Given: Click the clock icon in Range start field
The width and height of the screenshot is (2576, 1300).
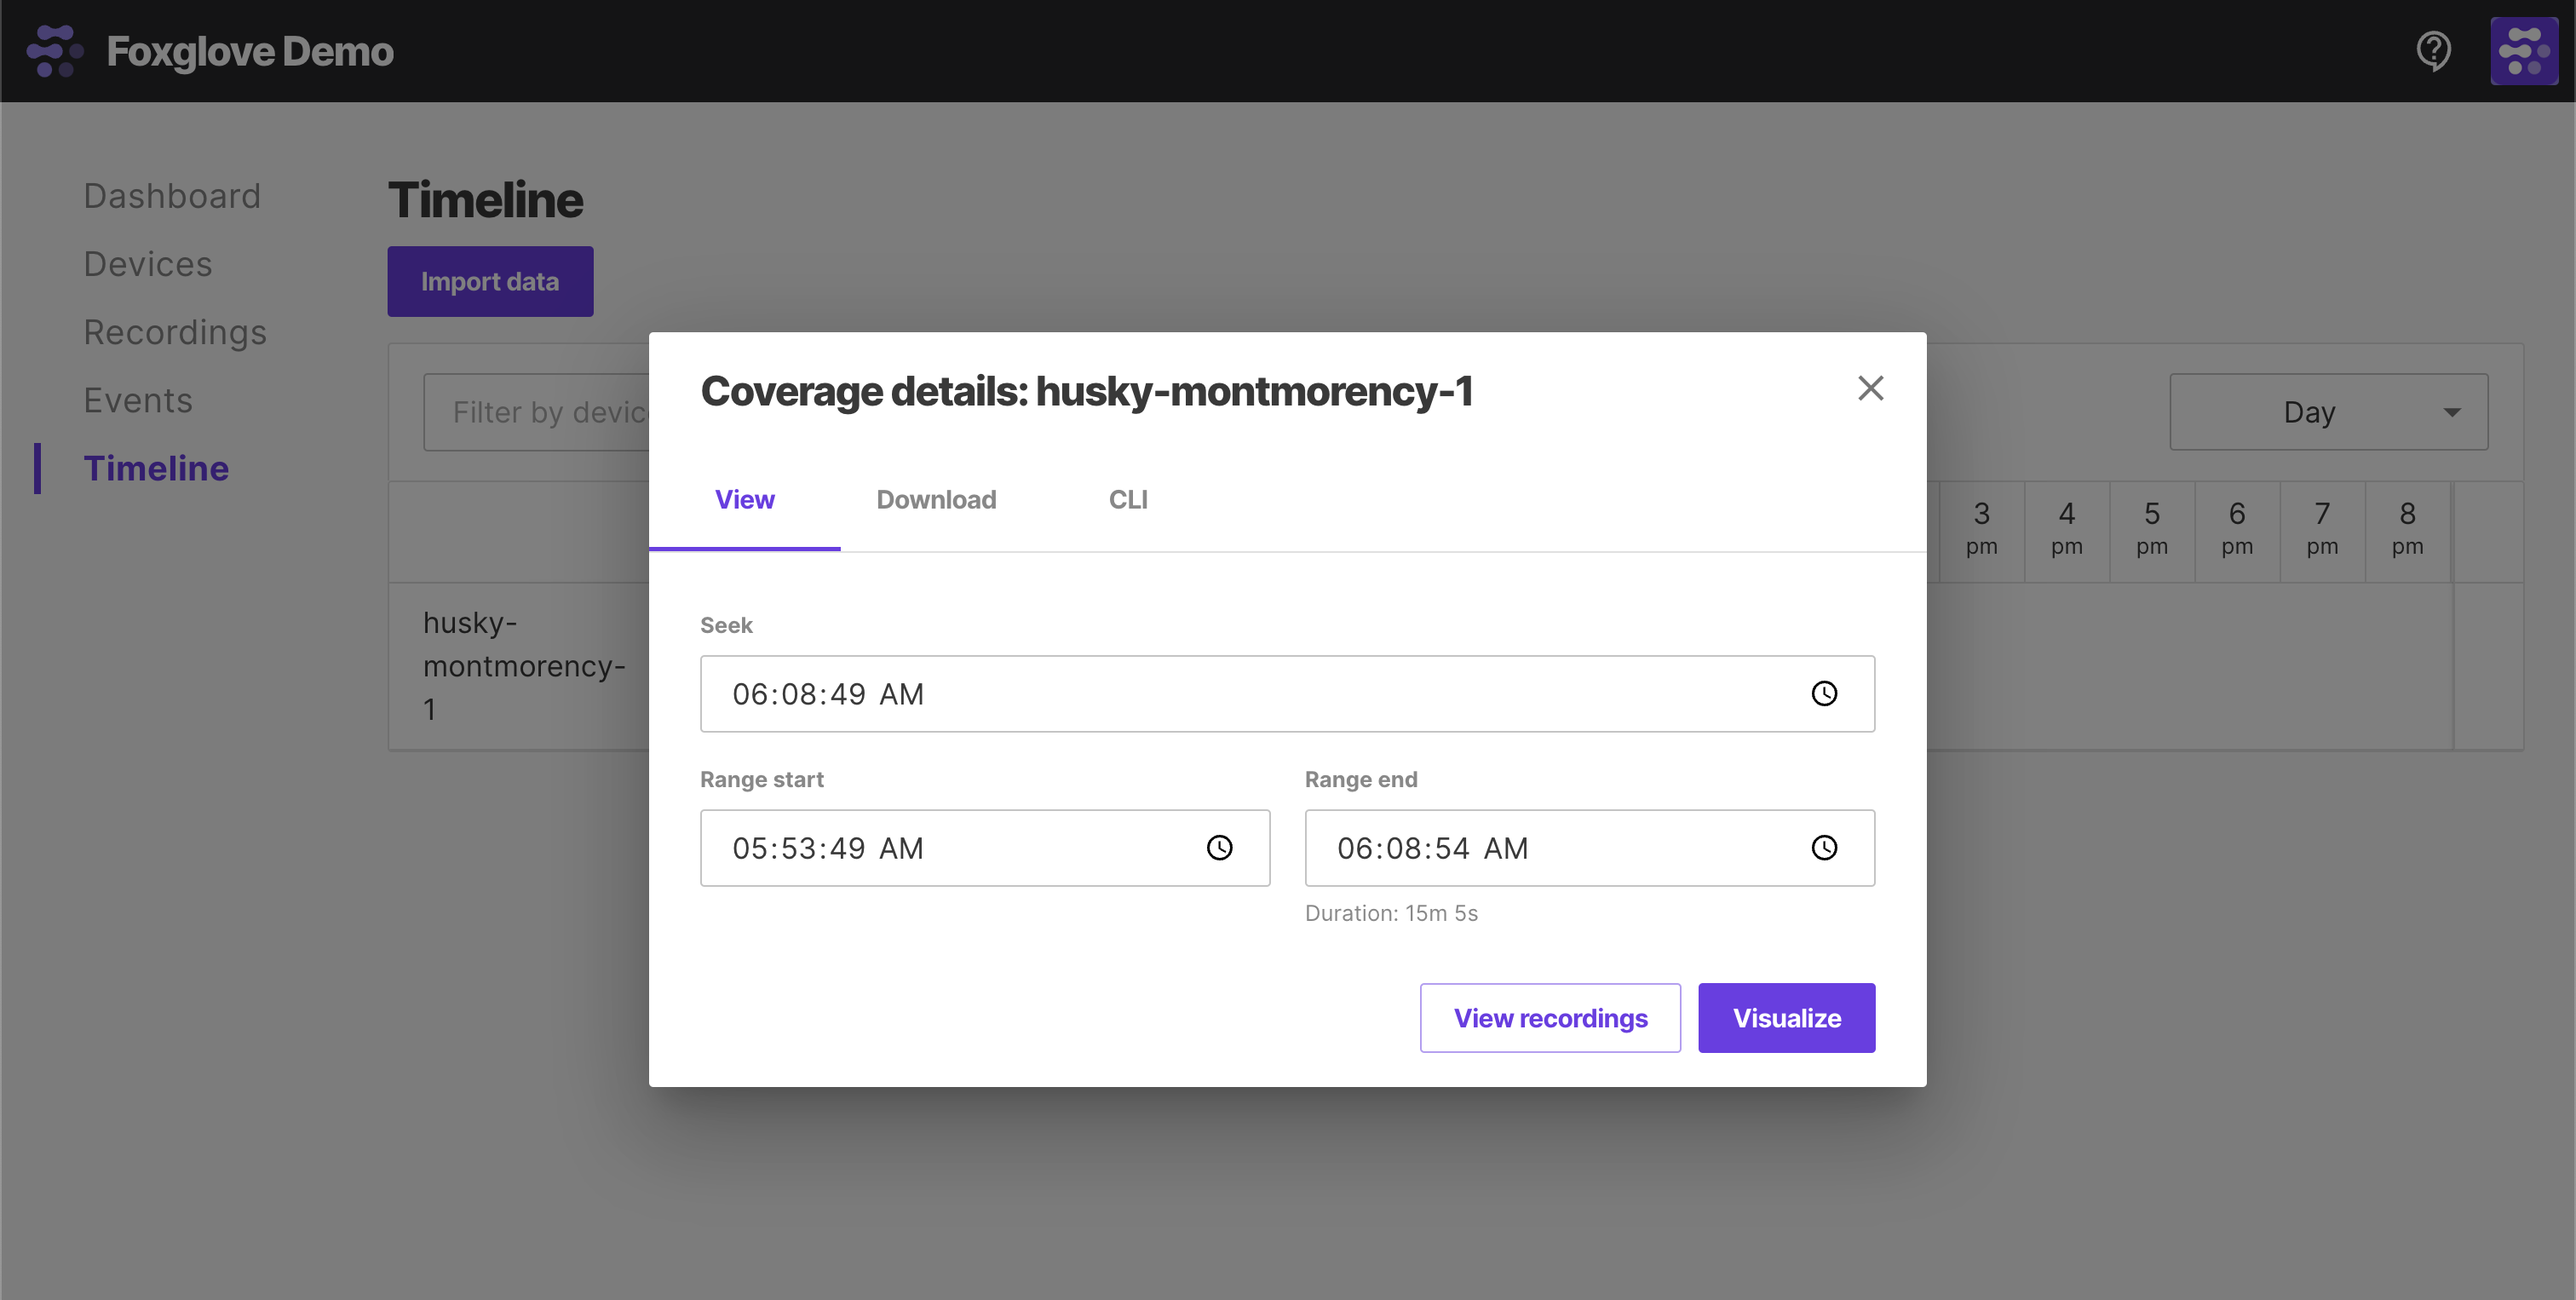Looking at the screenshot, I should (1218, 848).
